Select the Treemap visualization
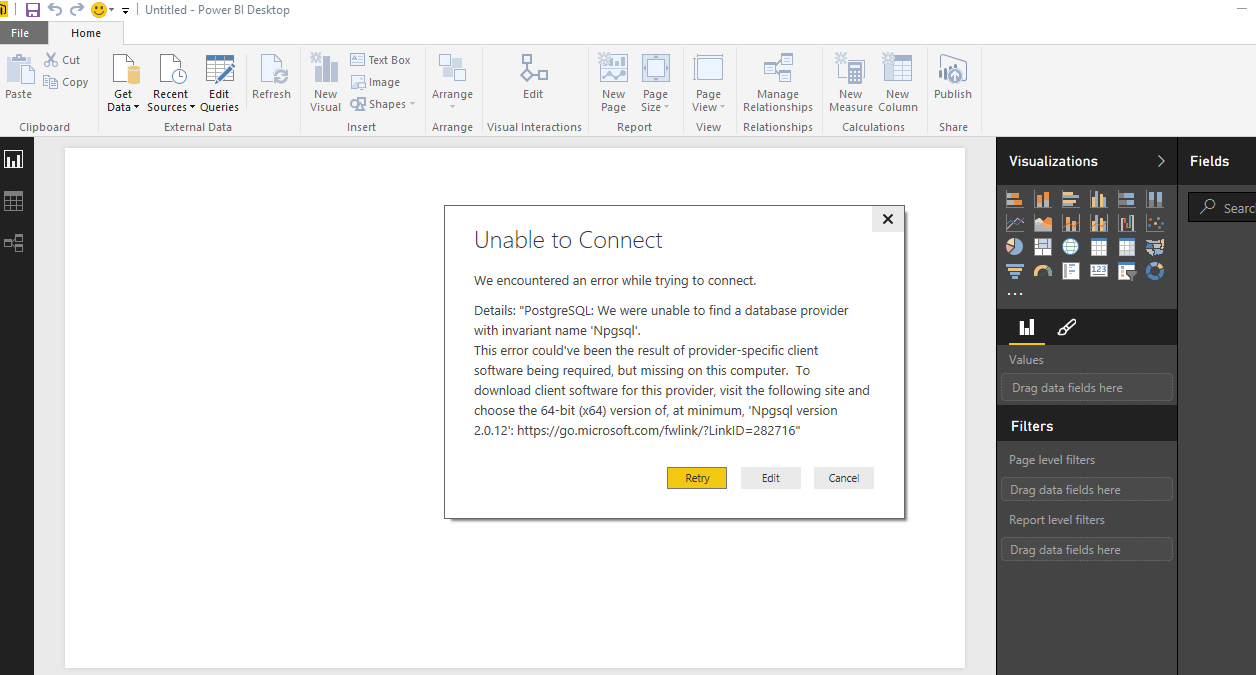 [1042, 246]
